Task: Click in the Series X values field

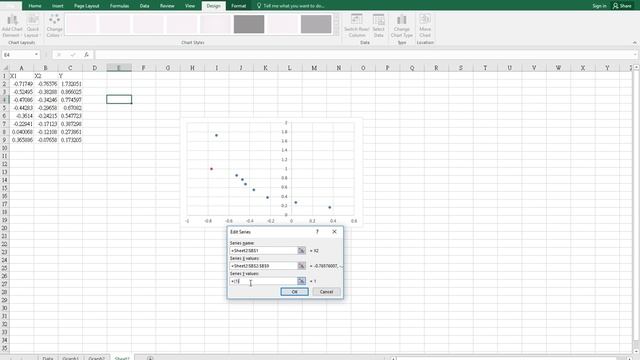Action: point(264,266)
